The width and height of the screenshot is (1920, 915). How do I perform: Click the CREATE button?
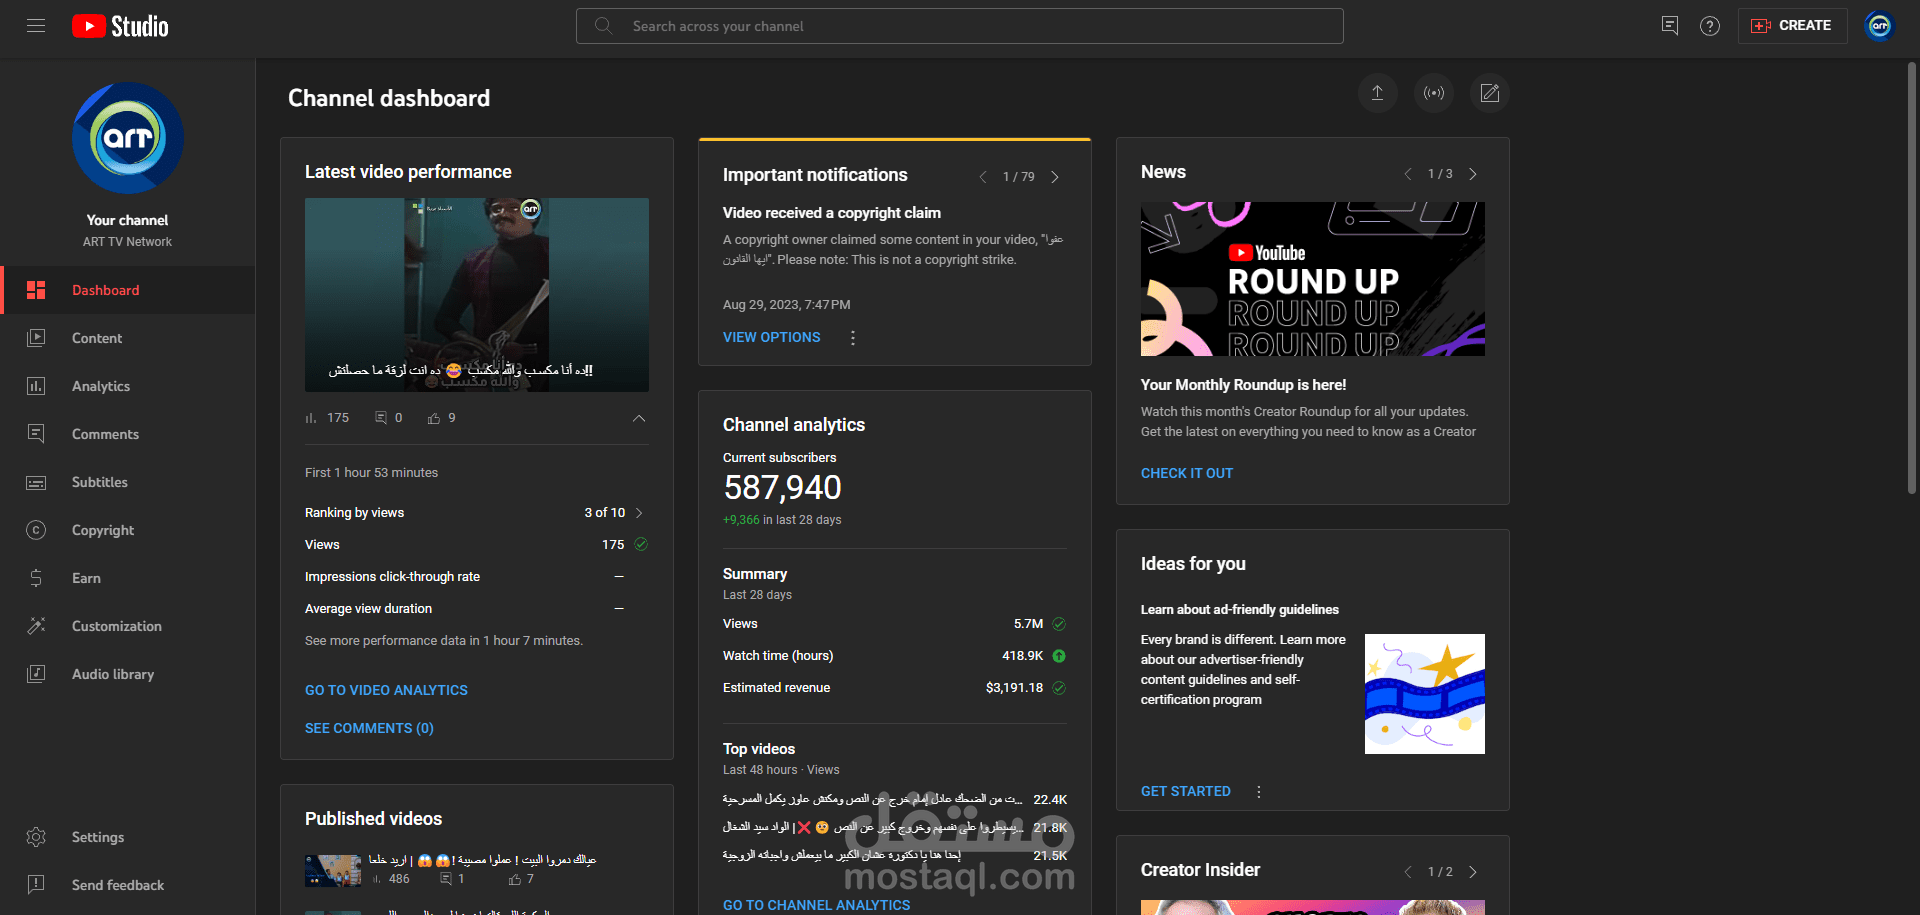tap(1792, 26)
